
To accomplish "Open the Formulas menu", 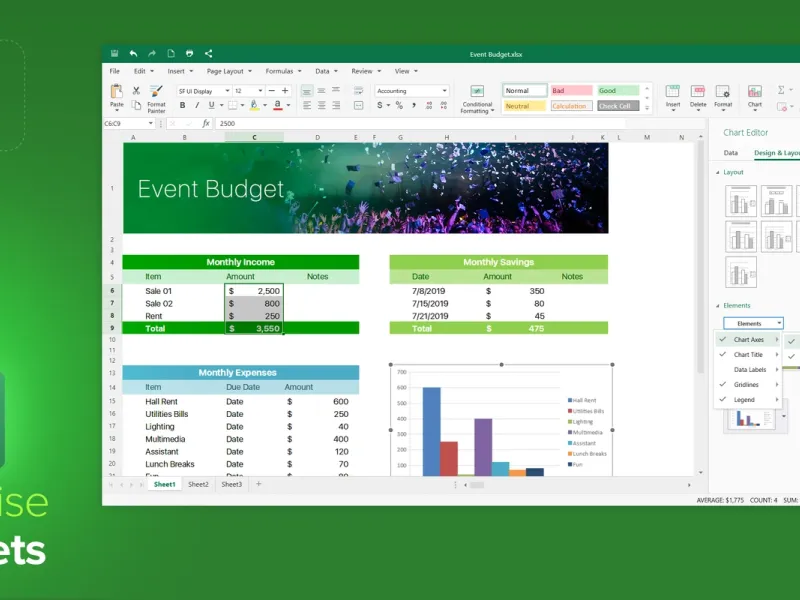I will [283, 71].
